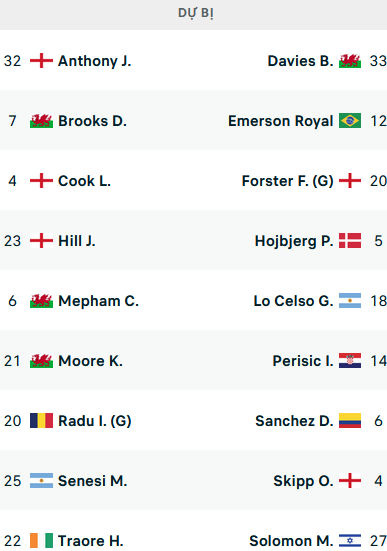Image resolution: width=387 pixels, height=551 pixels.
Task: Open player Brooks D. profile
Action: pyautogui.click(x=92, y=121)
